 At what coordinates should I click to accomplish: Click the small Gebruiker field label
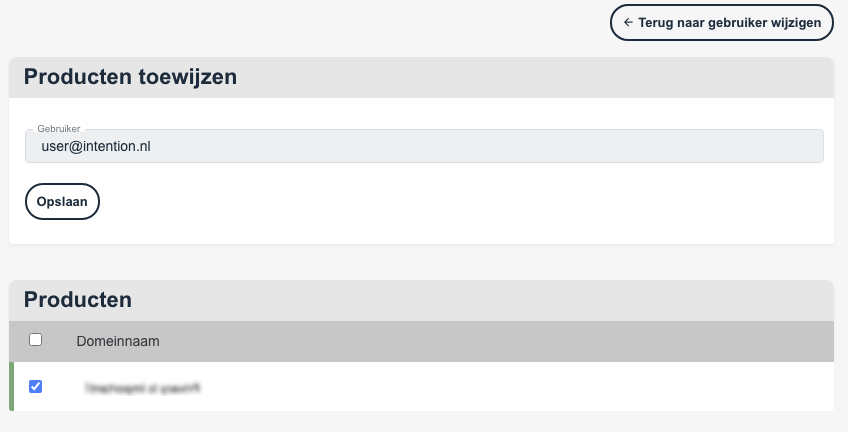58,129
